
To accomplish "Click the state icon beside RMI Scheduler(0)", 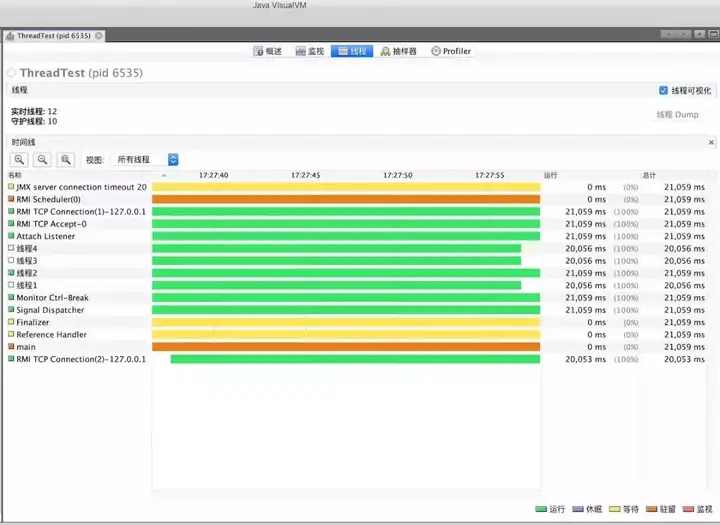I will pos(11,199).
